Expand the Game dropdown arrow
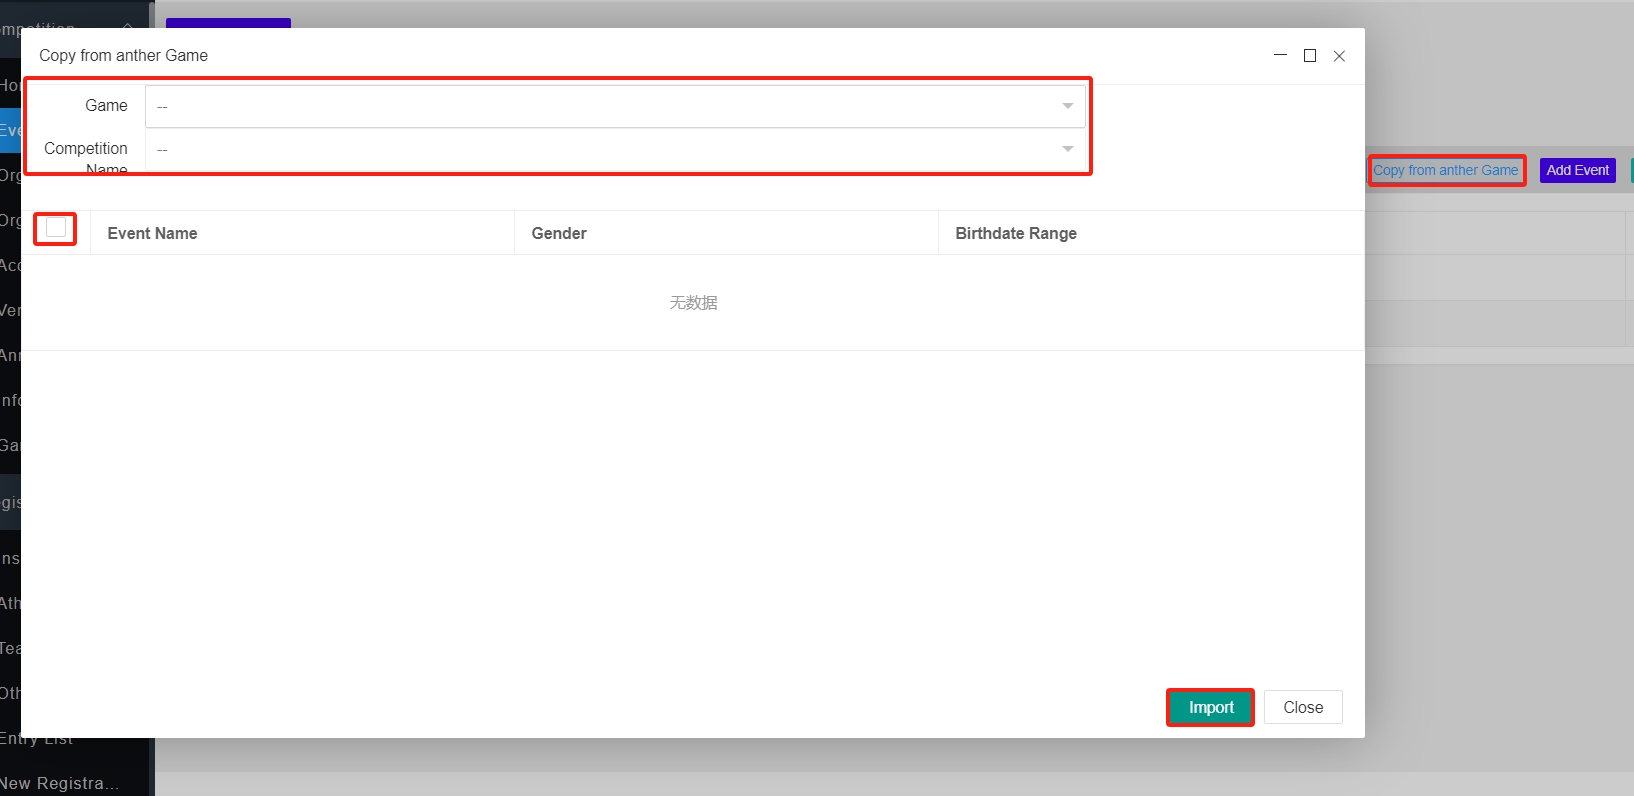The image size is (1634, 796). click(1067, 106)
